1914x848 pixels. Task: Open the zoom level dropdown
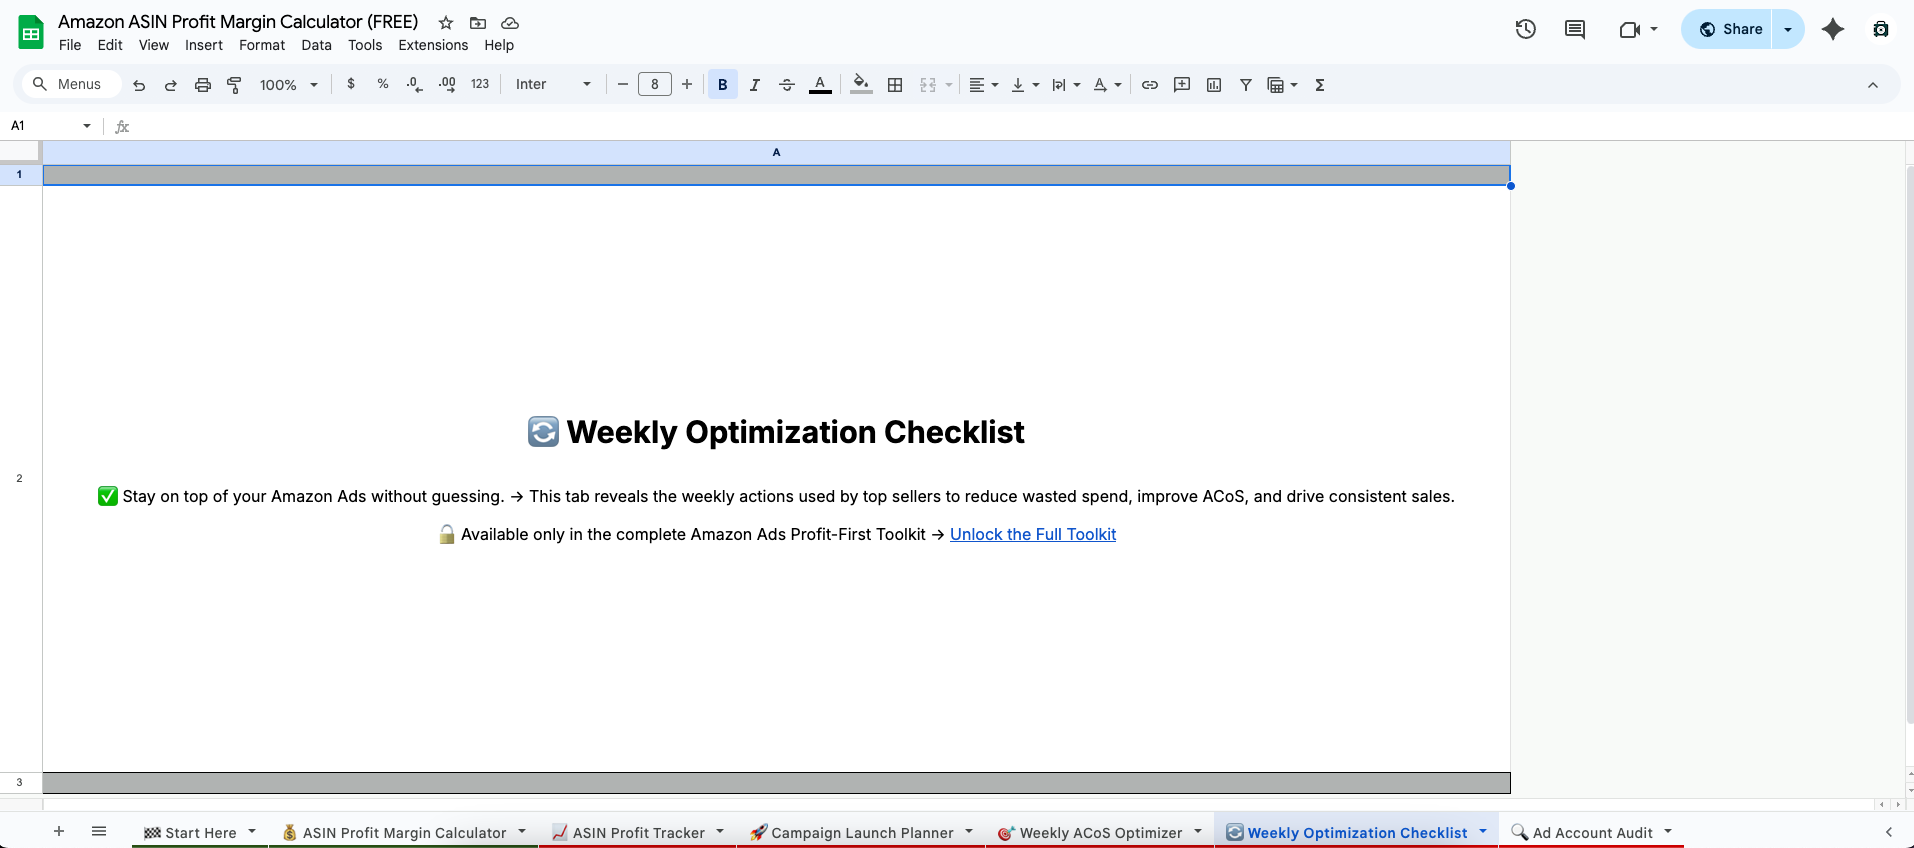tap(288, 85)
